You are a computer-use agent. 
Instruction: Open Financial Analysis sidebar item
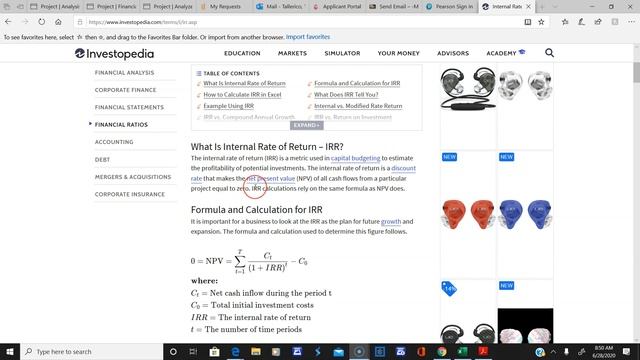[x=124, y=73]
